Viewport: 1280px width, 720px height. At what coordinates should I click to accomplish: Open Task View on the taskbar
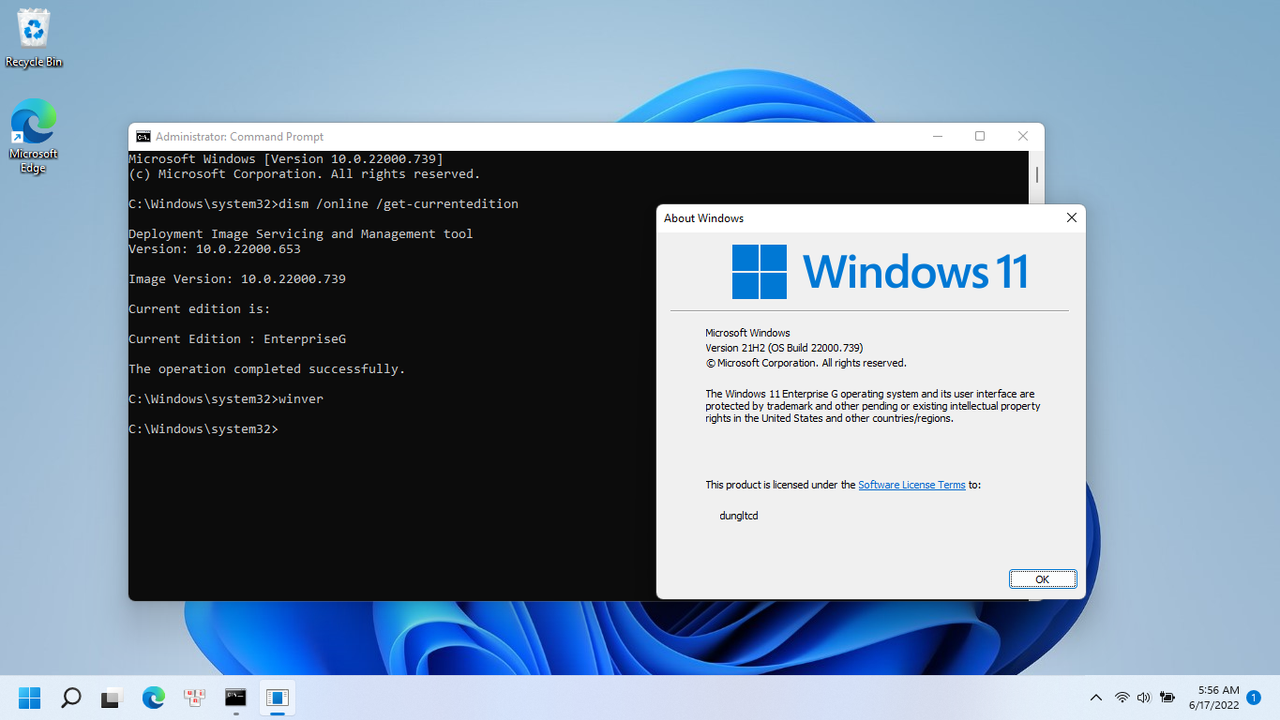coord(111,697)
